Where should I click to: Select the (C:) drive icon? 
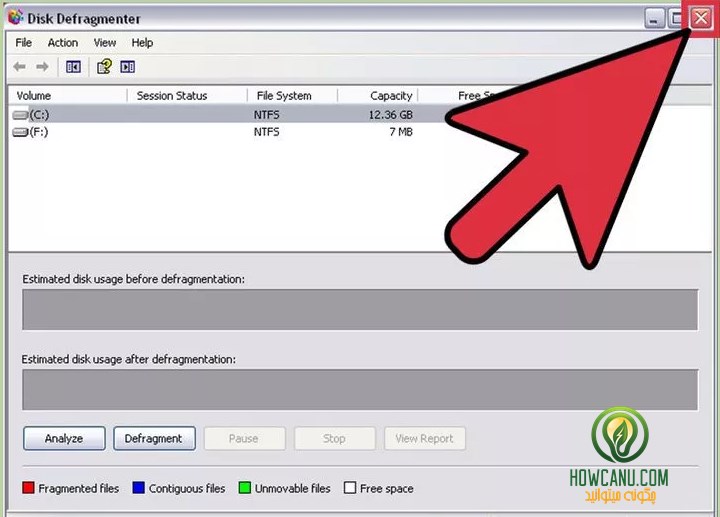click(x=20, y=114)
